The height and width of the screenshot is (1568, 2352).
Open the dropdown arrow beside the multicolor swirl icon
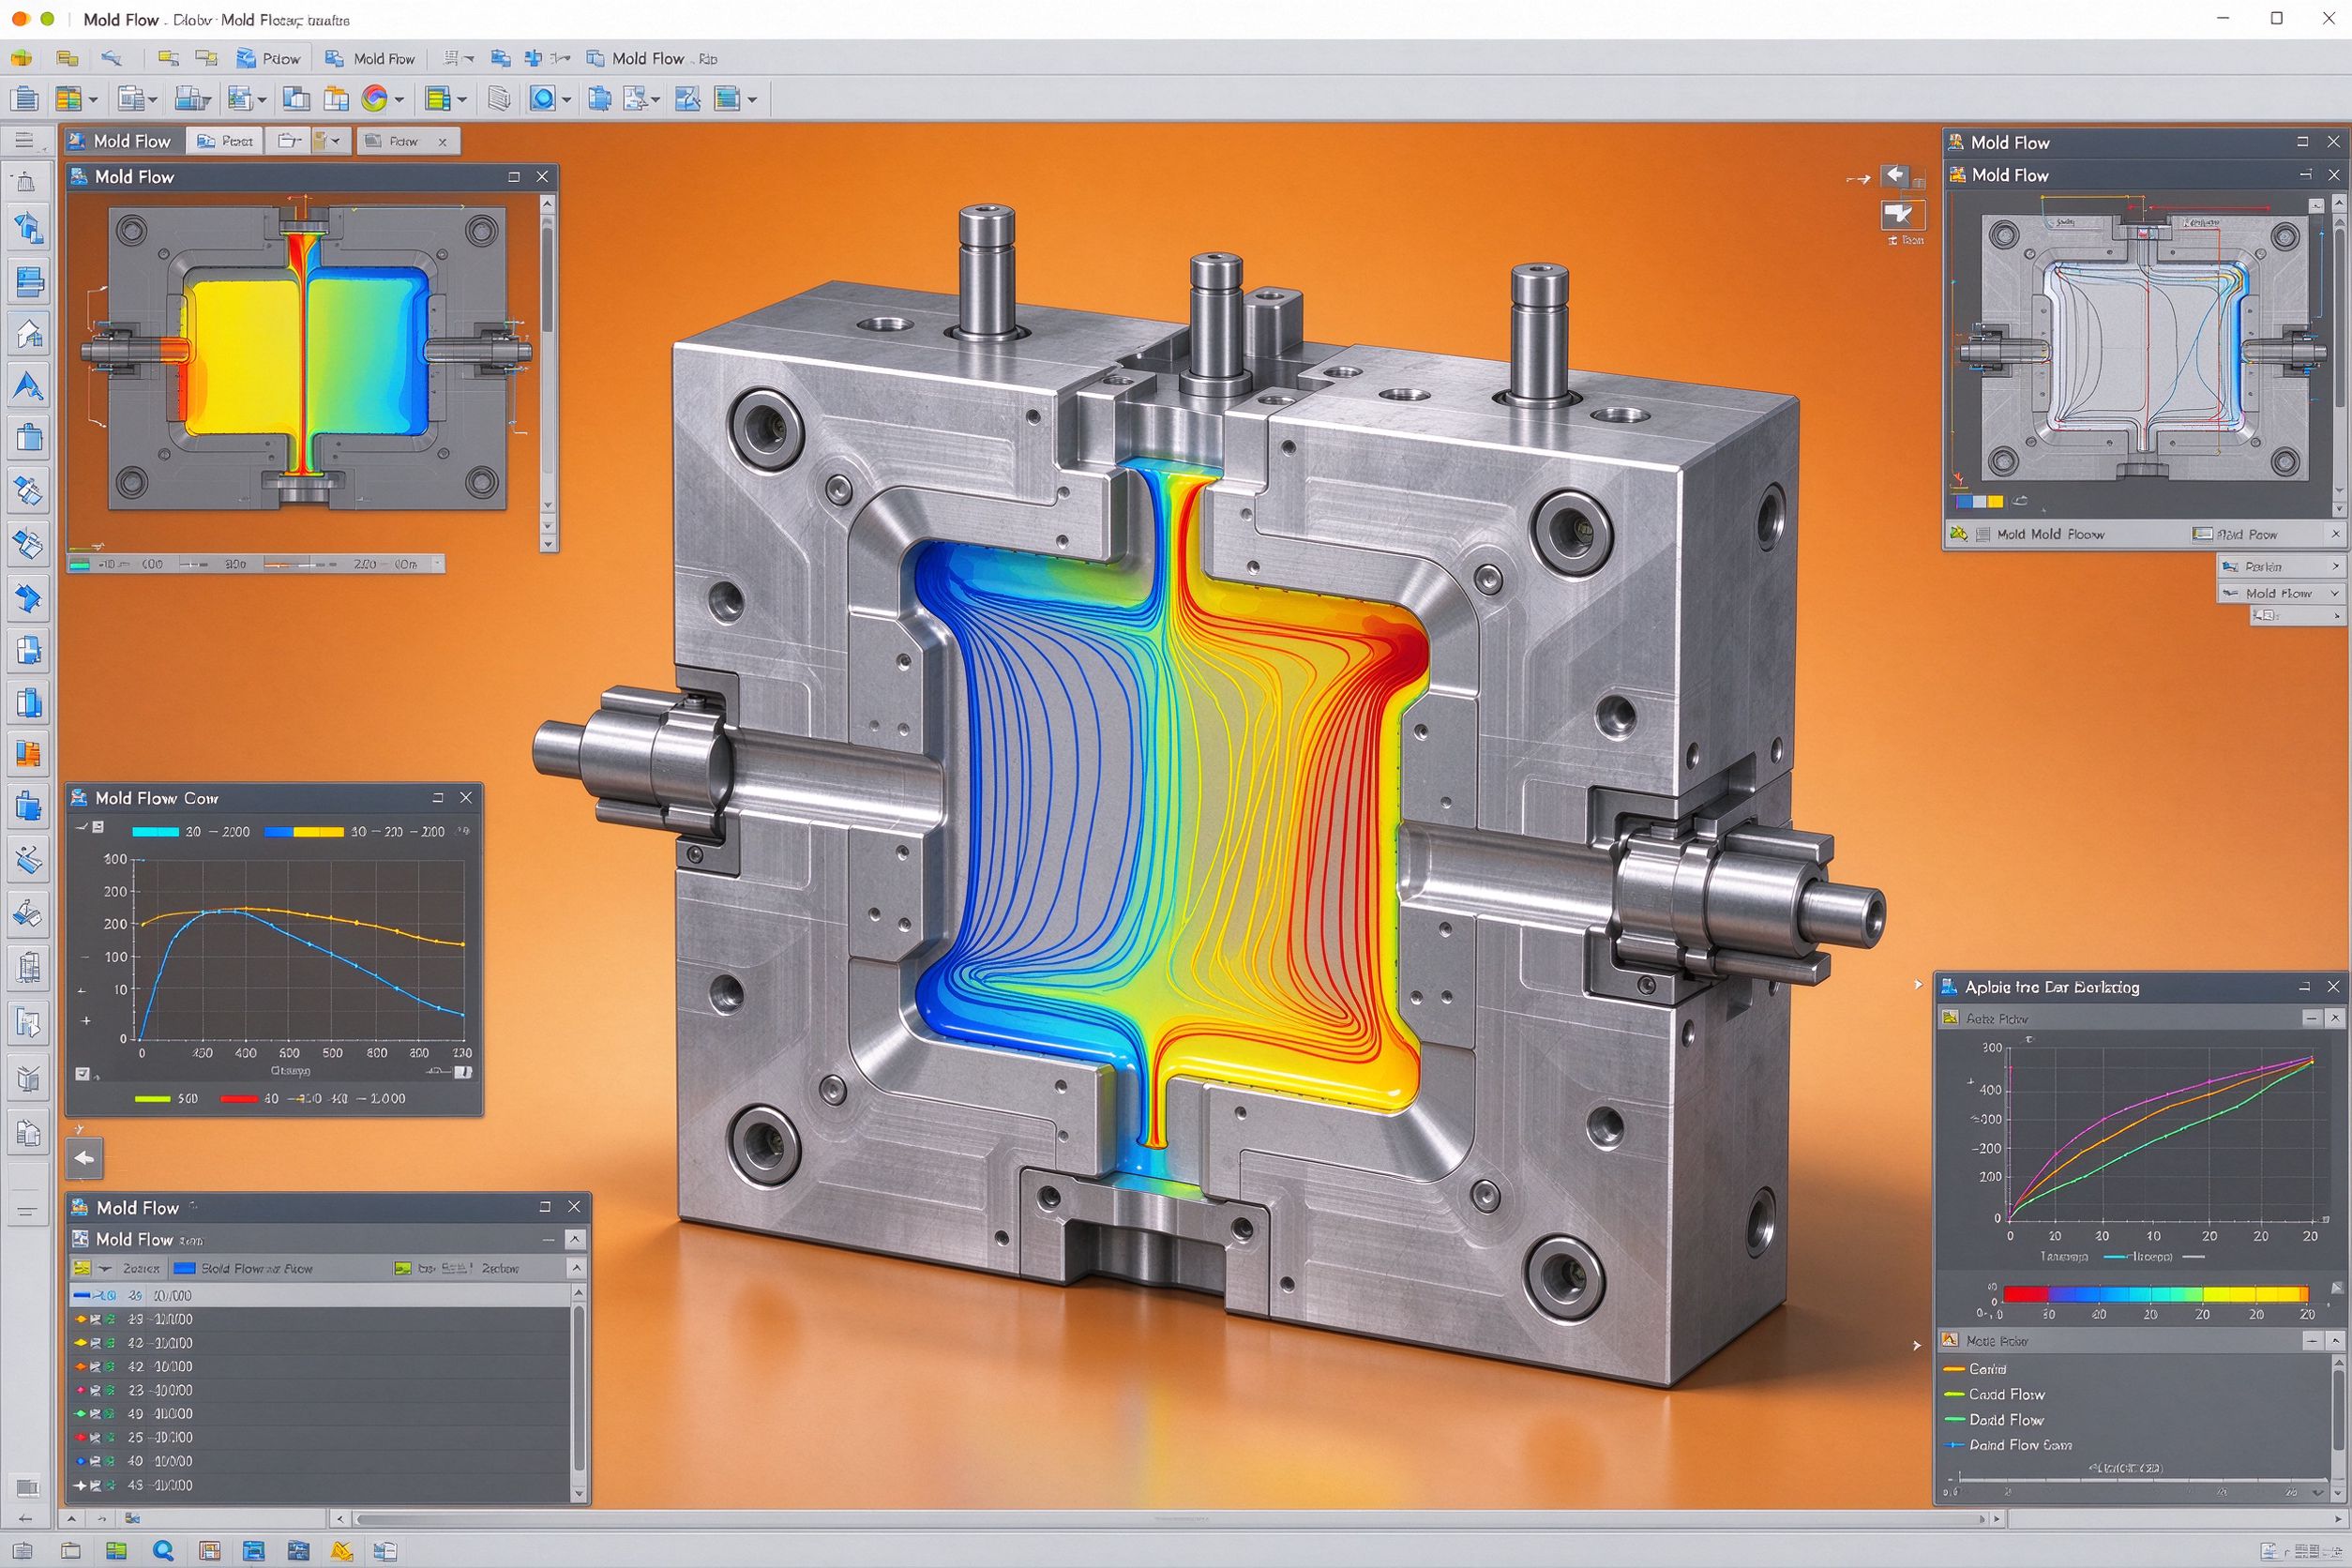[x=399, y=99]
